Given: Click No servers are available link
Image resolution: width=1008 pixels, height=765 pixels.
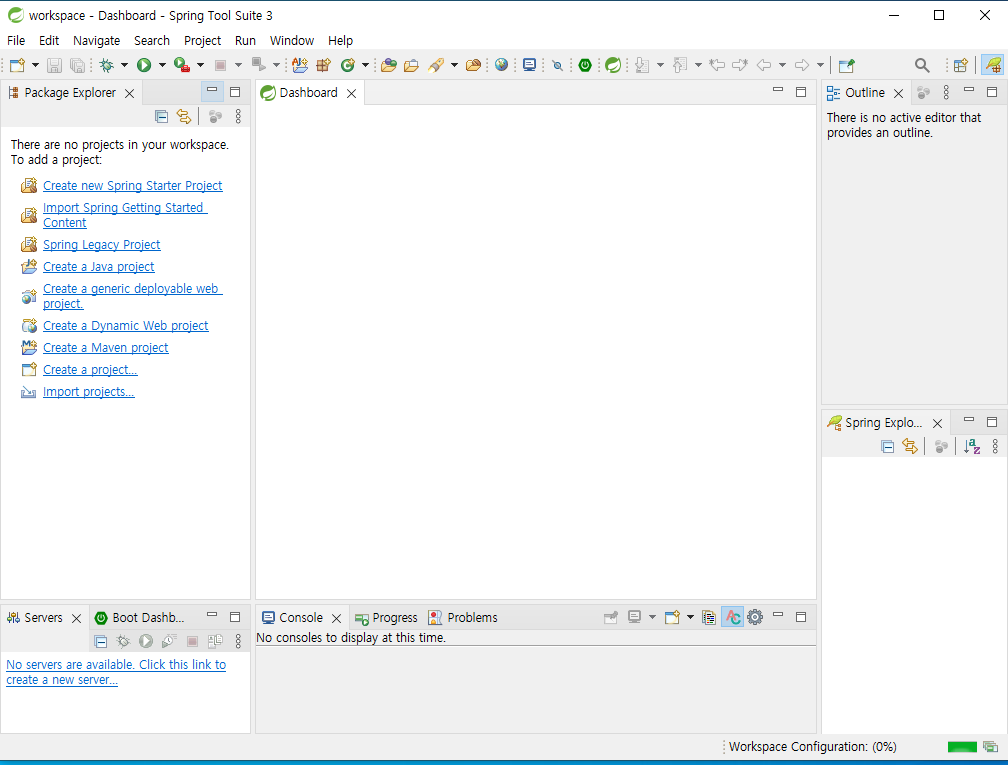Looking at the screenshot, I should point(116,672).
